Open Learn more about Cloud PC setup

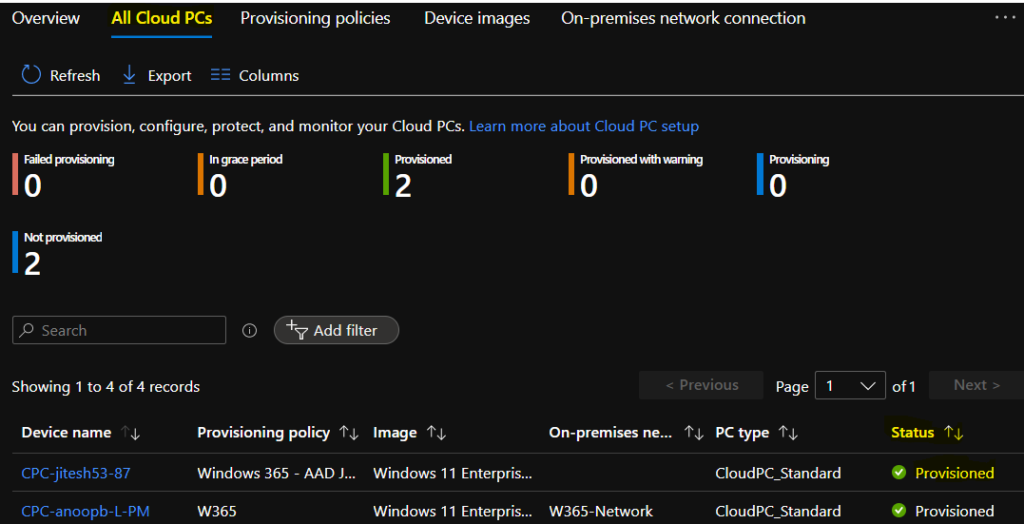584,126
